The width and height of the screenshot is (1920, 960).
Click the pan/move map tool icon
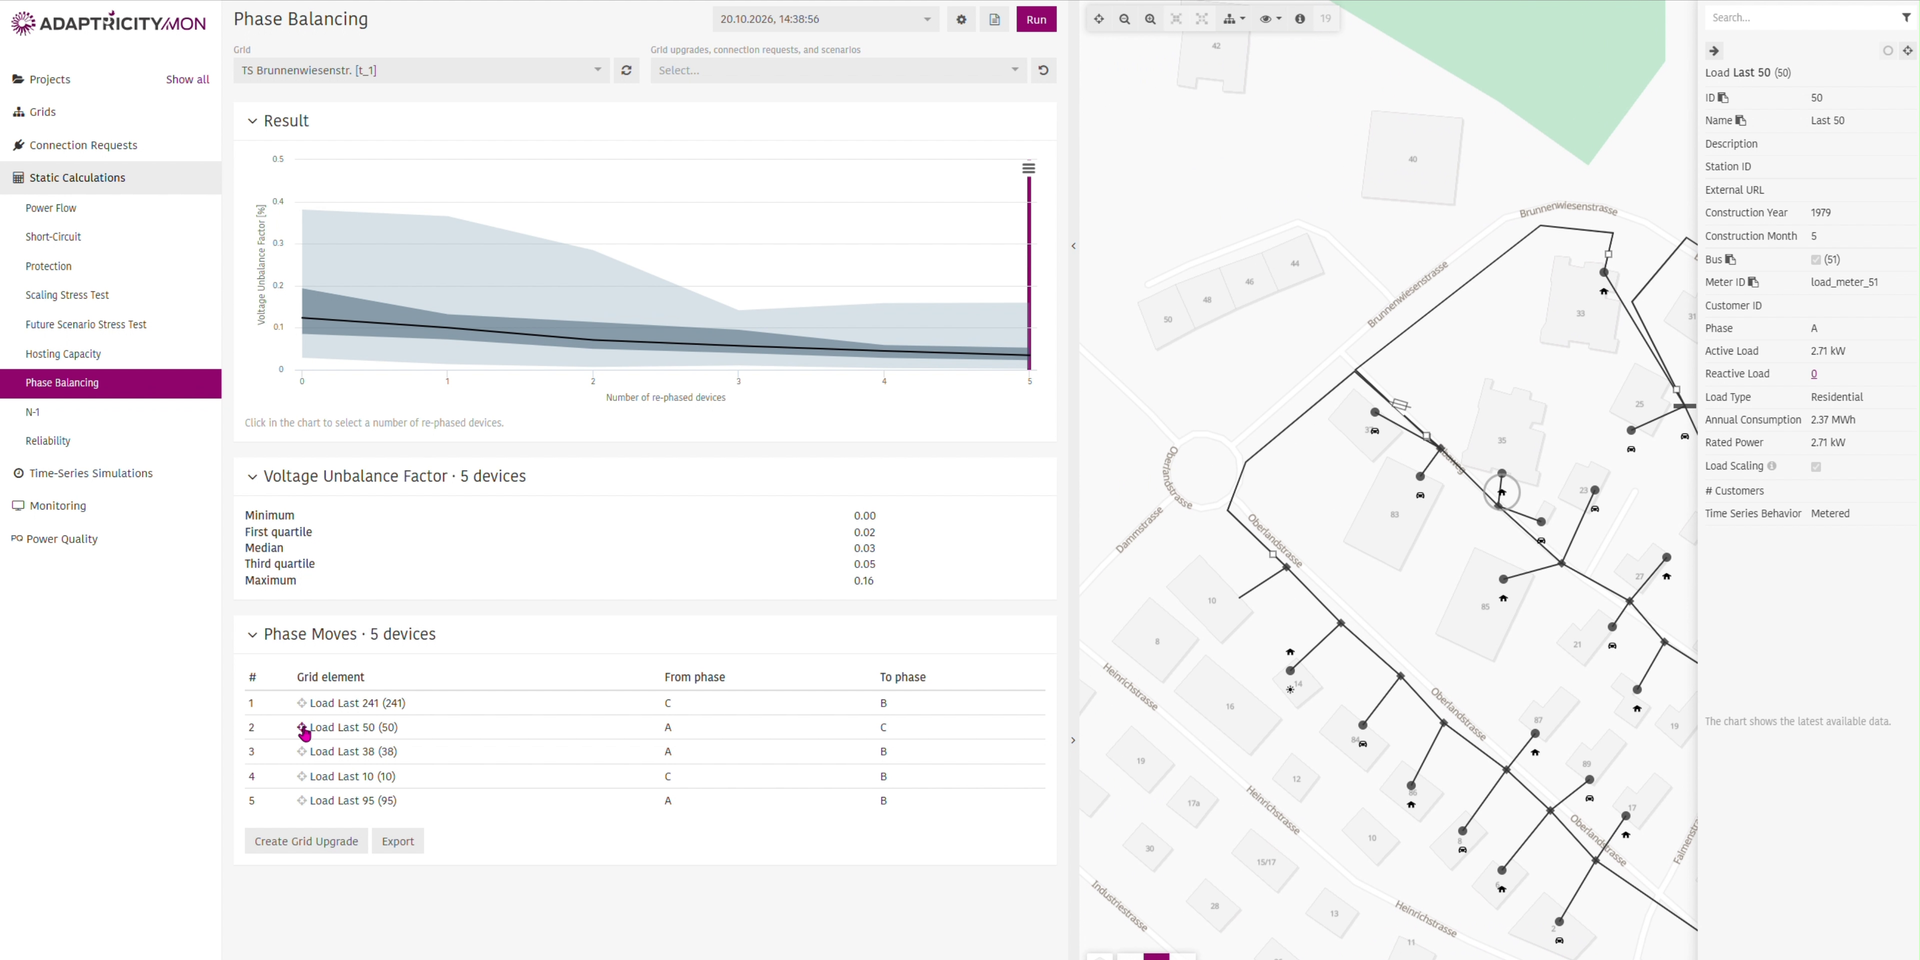(1099, 19)
